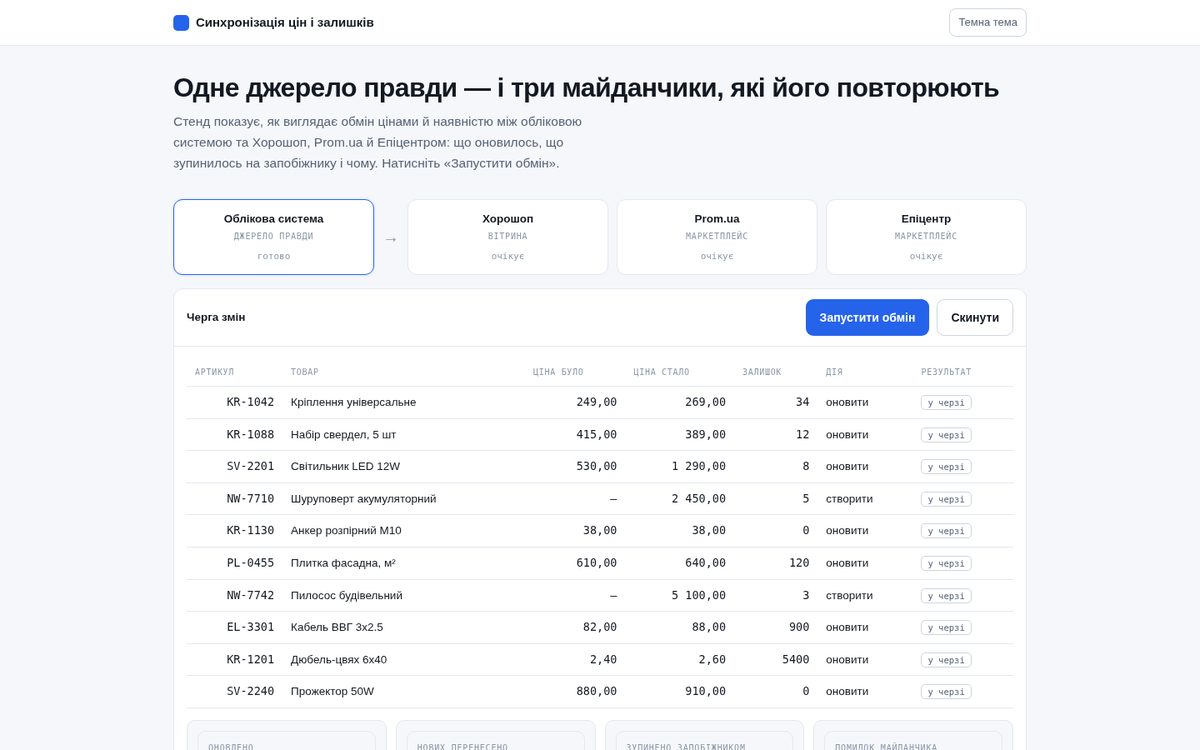The width and height of the screenshot is (1200, 750).
Task: Click the "Синхронізація цін і залишків" title
Action: point(285,22)
